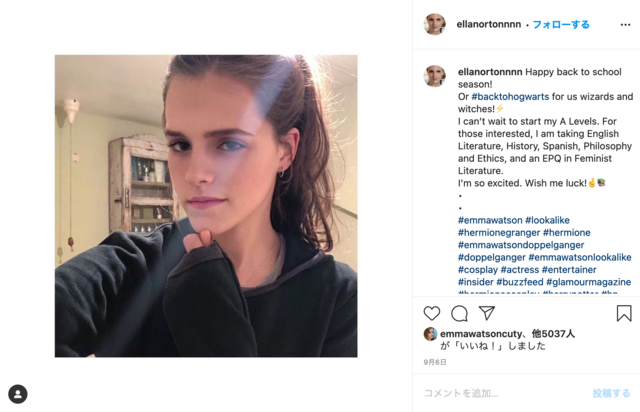Open the caption's ellanortonnnn avatar

click(x=435, y=76)
